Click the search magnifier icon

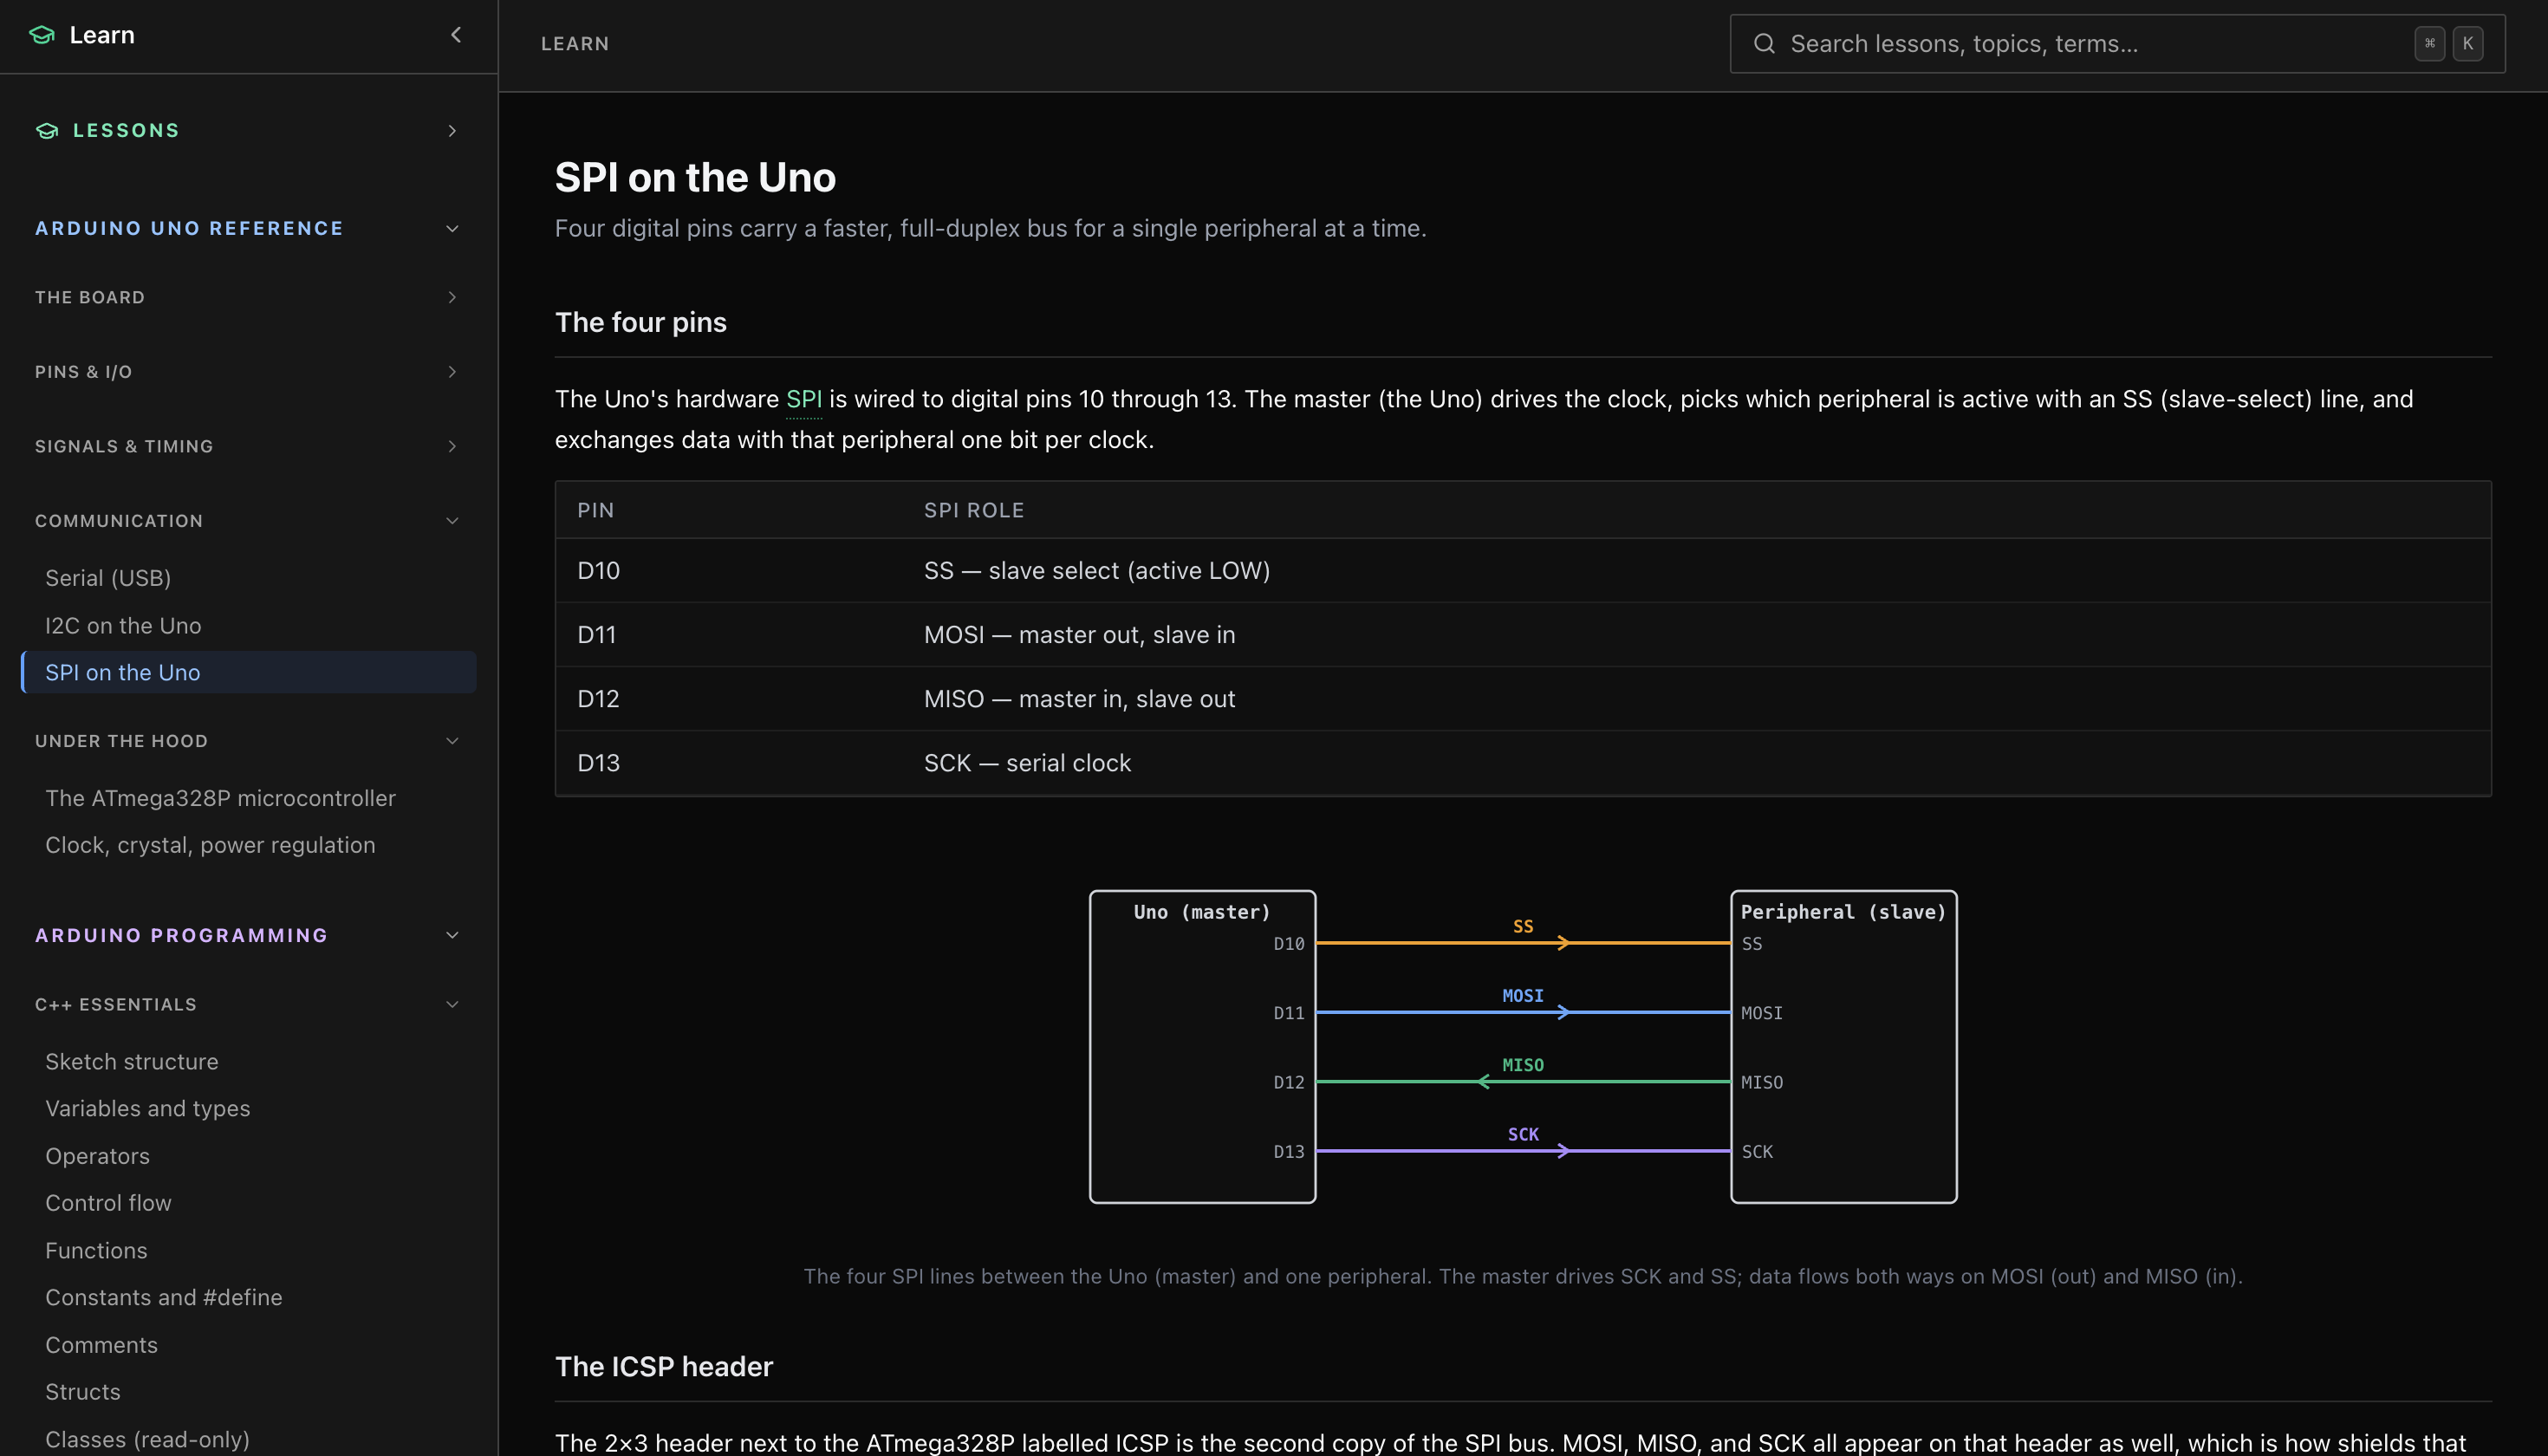click(1764, 44)
